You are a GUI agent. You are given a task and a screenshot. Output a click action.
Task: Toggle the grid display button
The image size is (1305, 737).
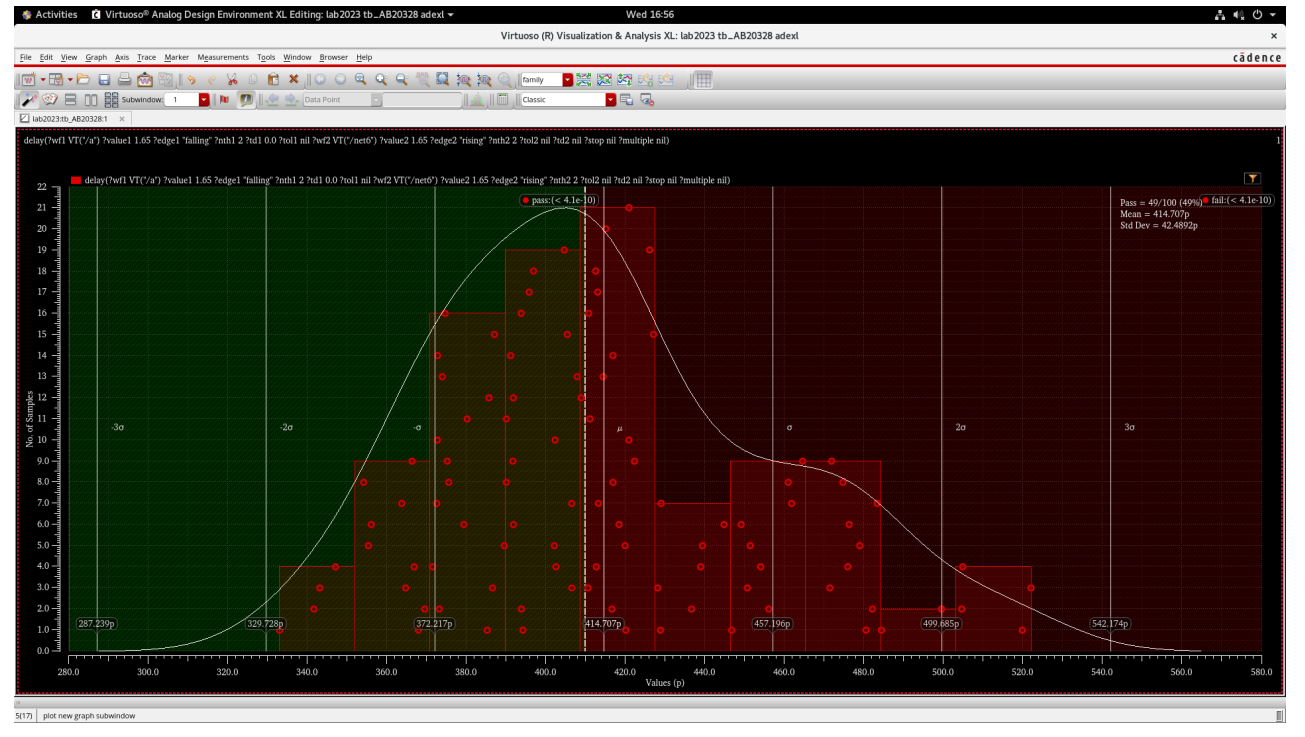[703, 80]
